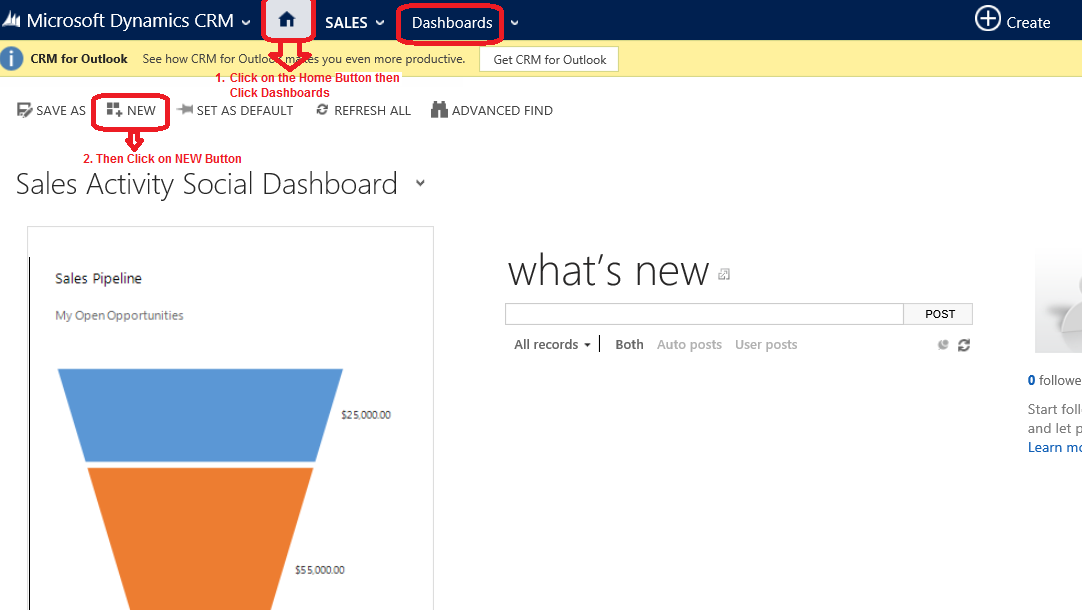Click the user profile picture thumbnail

[x=1059, y=302]
